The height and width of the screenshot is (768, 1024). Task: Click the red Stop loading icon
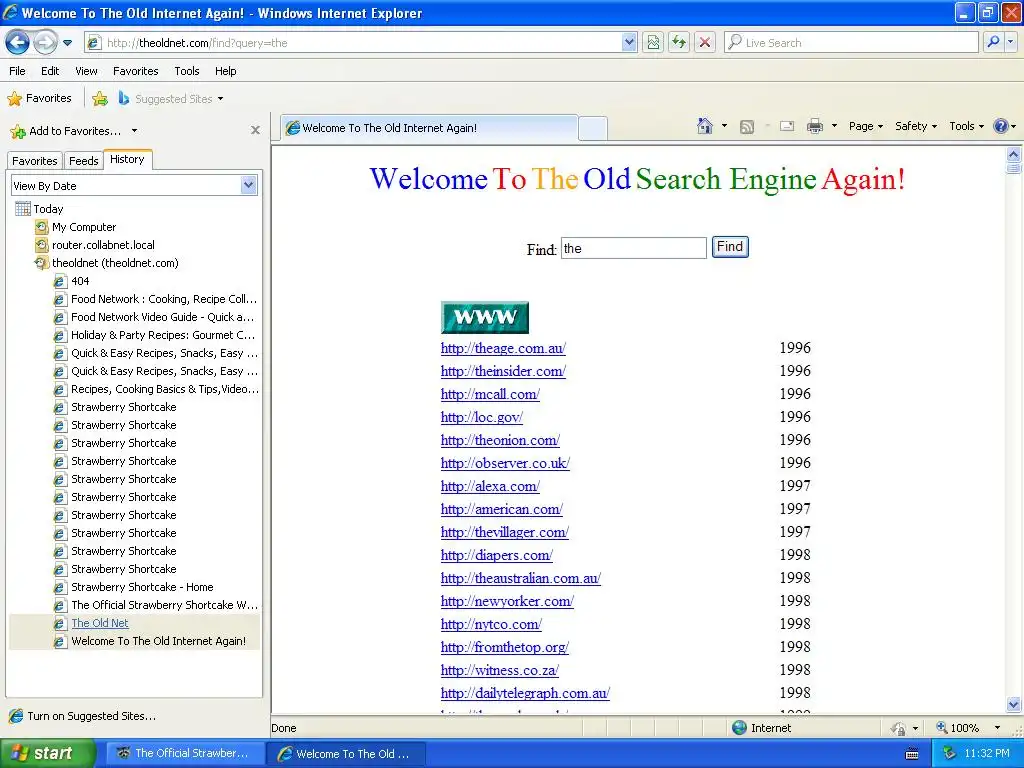705,43
